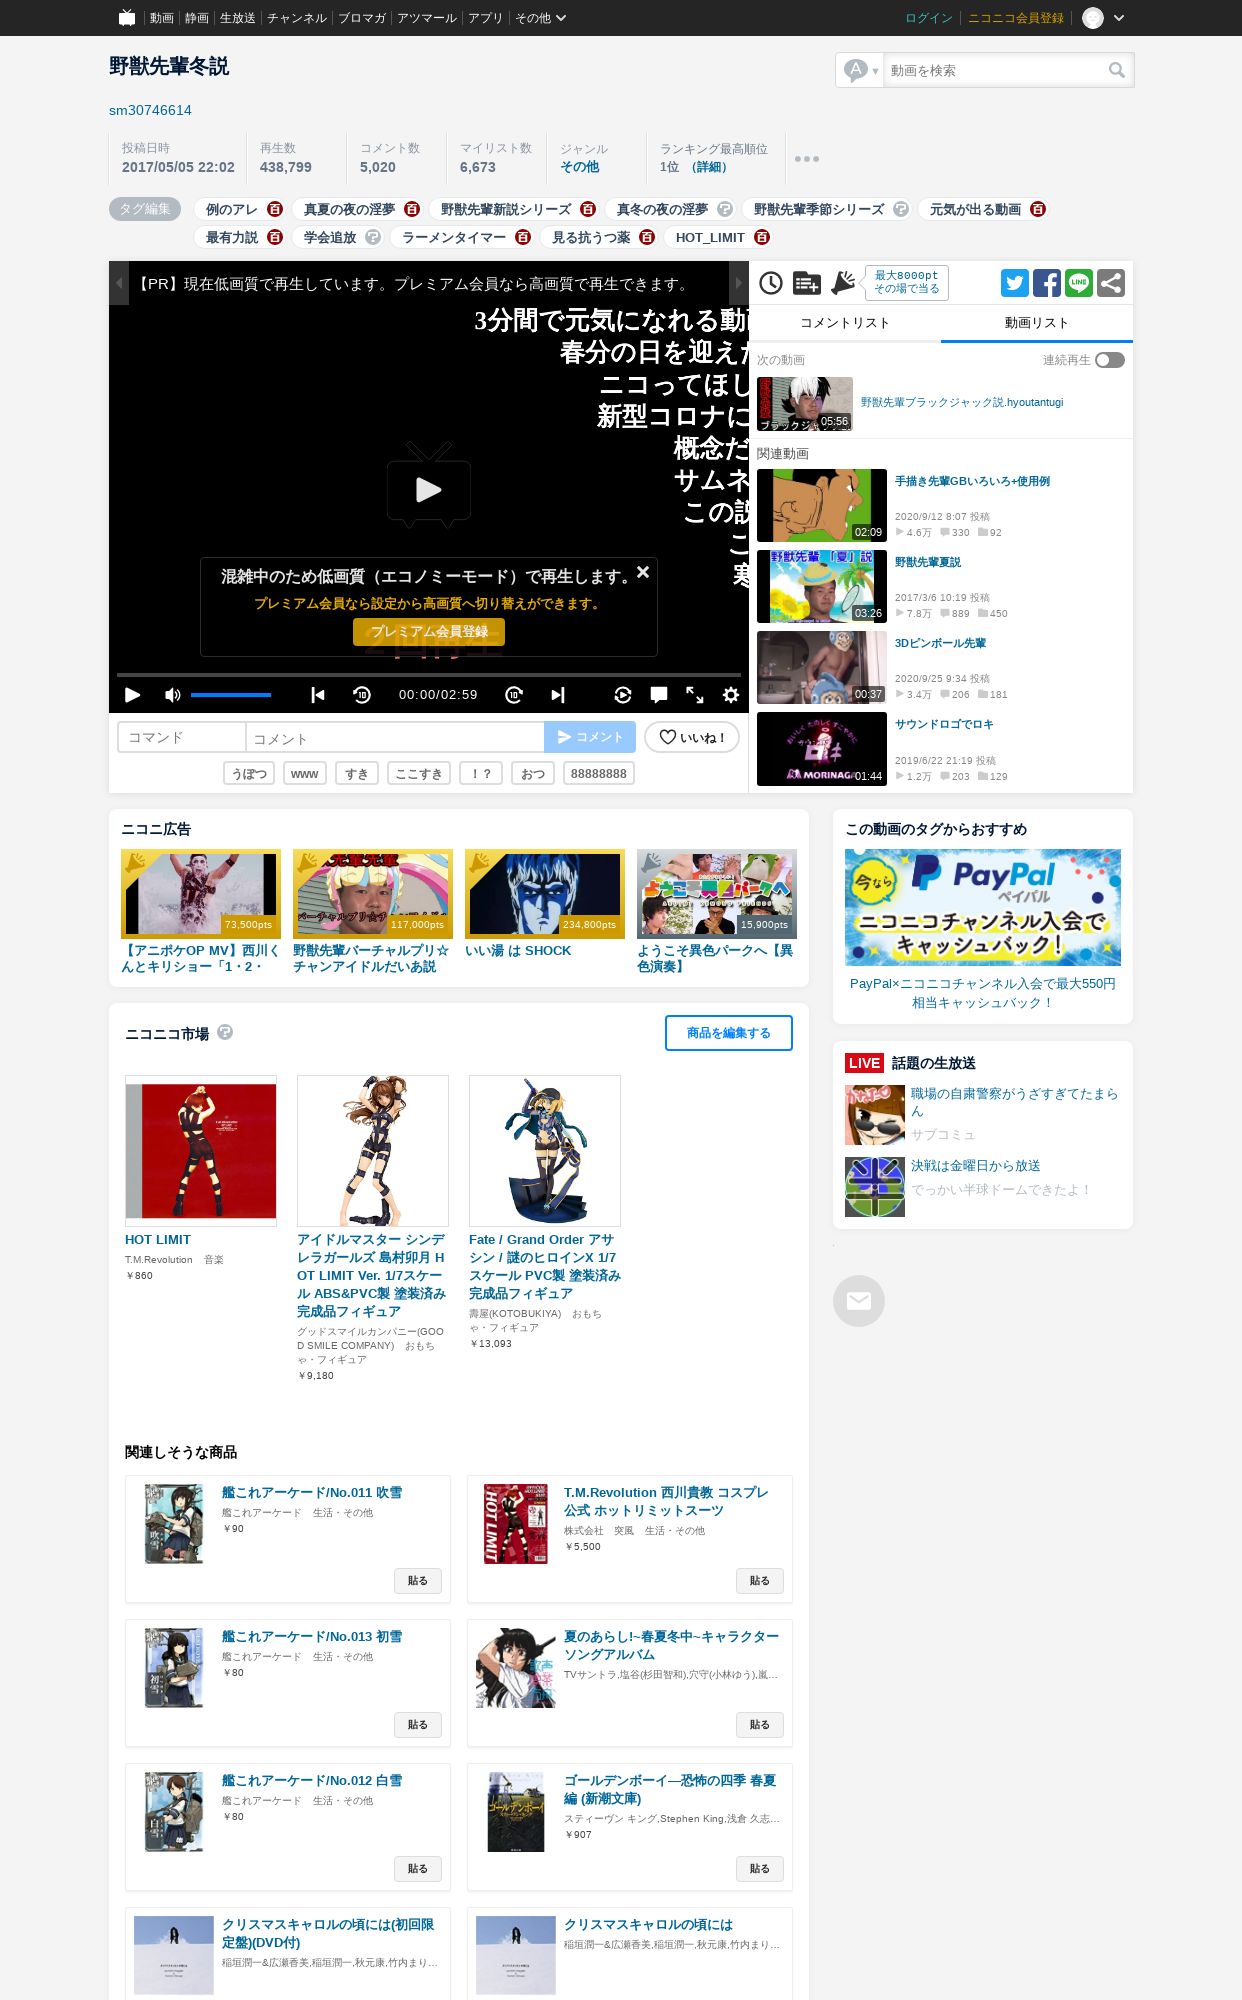Click the search magnifier icon

pyautogui.click(x=1117, y=70)
